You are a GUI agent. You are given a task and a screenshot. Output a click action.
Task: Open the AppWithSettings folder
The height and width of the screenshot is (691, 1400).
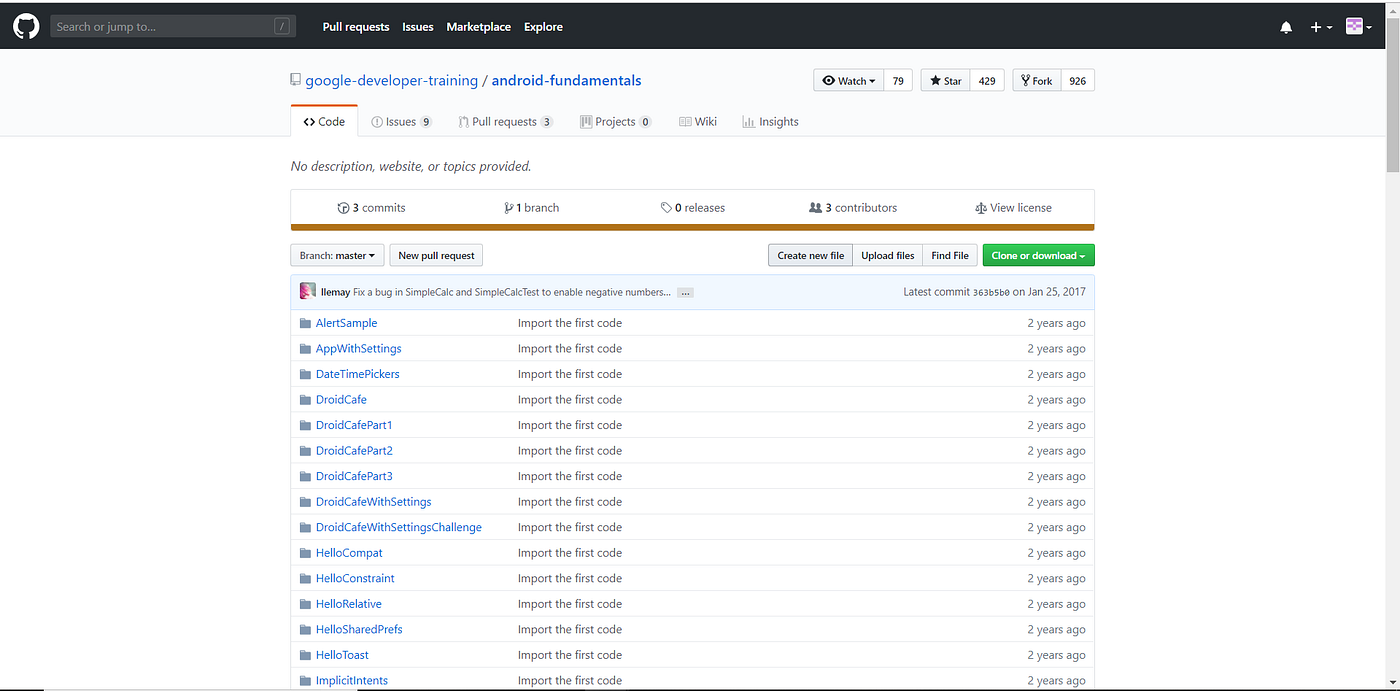(359, 349)
